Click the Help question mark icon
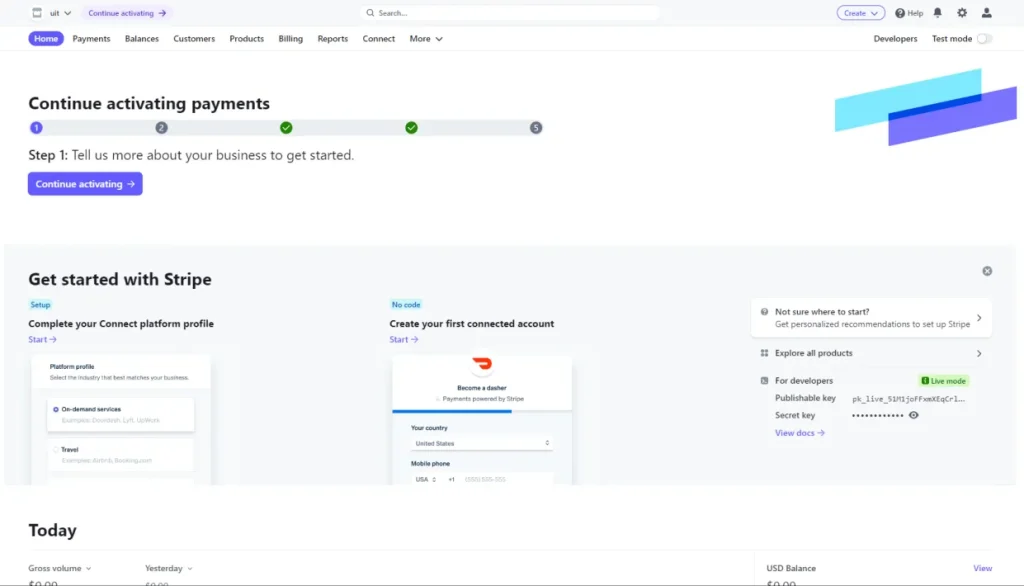Screen dimensions: 1024x586 [900, 13]
